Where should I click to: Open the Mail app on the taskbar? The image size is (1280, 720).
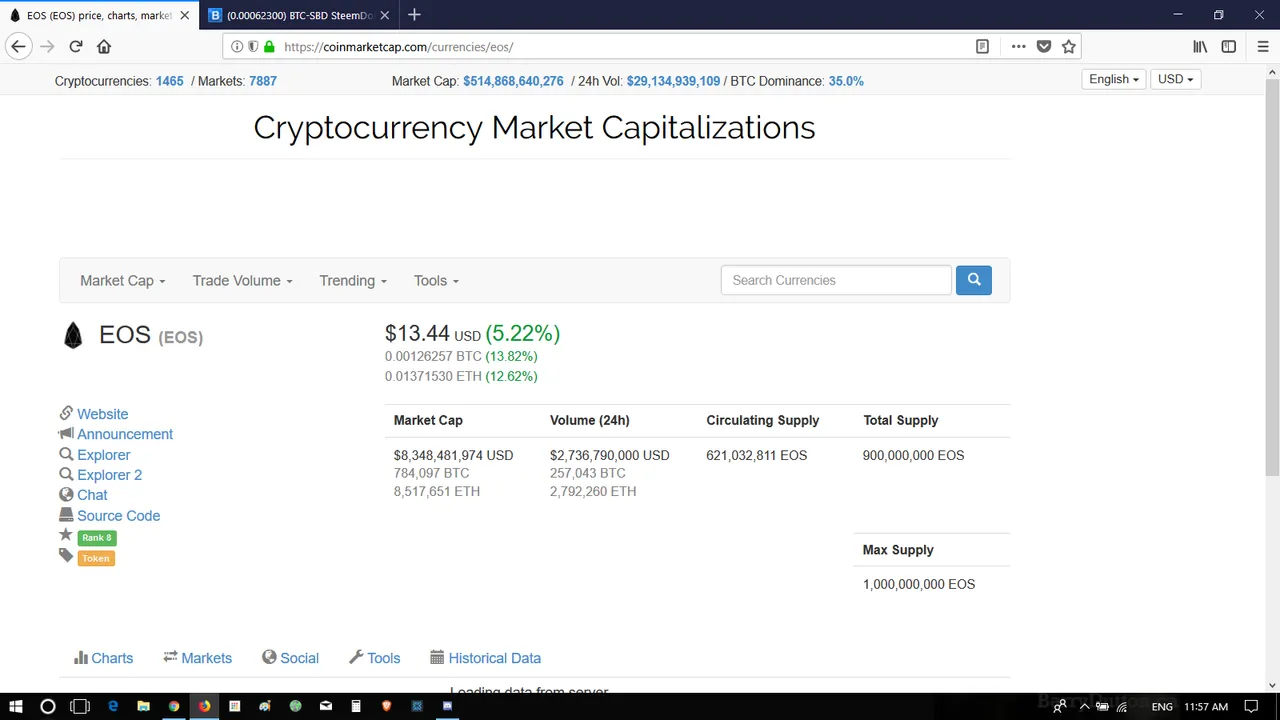click(x=325, y=706)
